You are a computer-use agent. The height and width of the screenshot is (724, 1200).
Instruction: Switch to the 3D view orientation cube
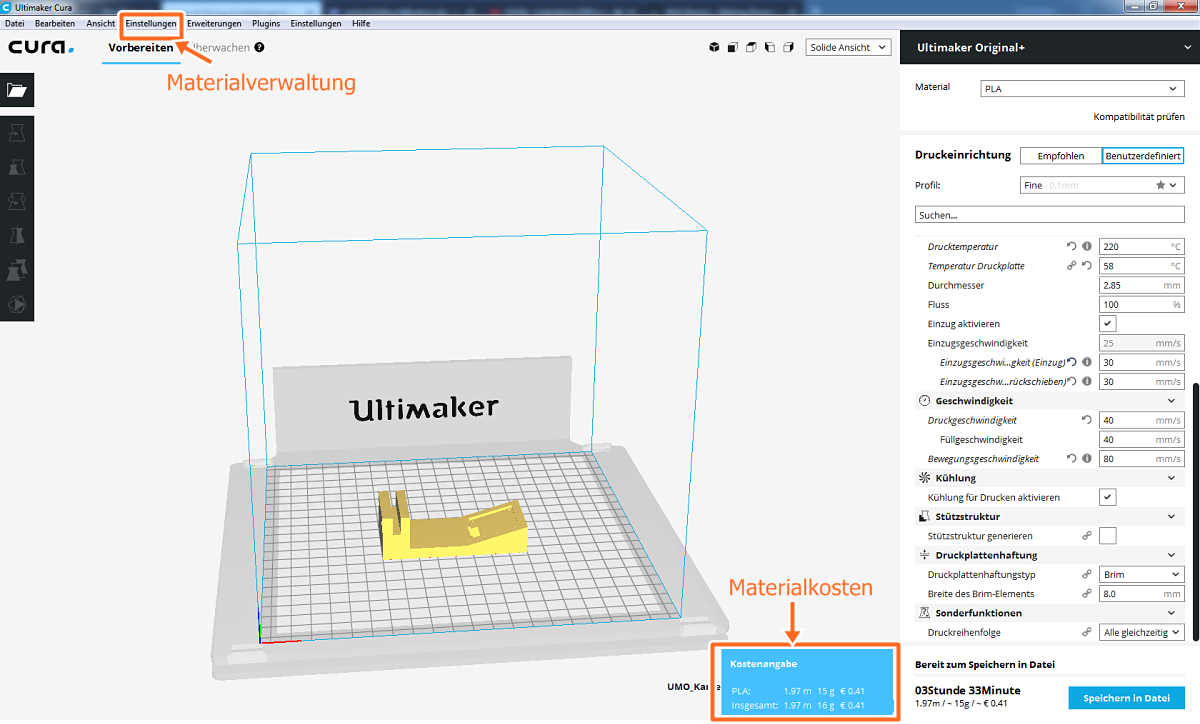click(713, 46)
